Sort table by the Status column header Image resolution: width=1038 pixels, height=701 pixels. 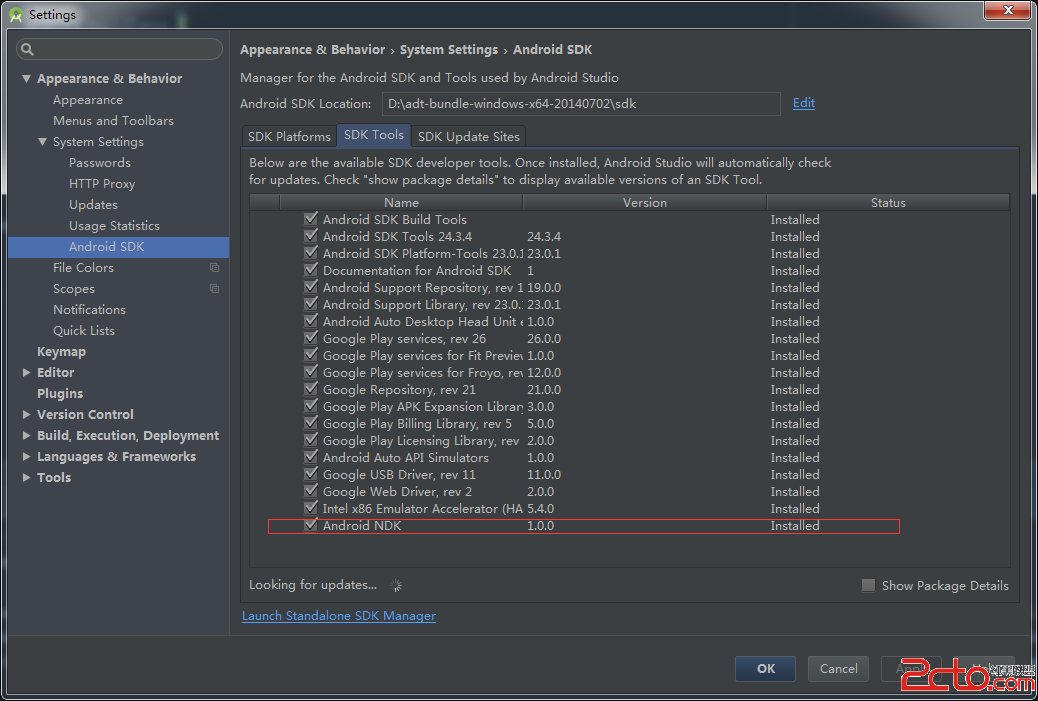coord(888,203)
